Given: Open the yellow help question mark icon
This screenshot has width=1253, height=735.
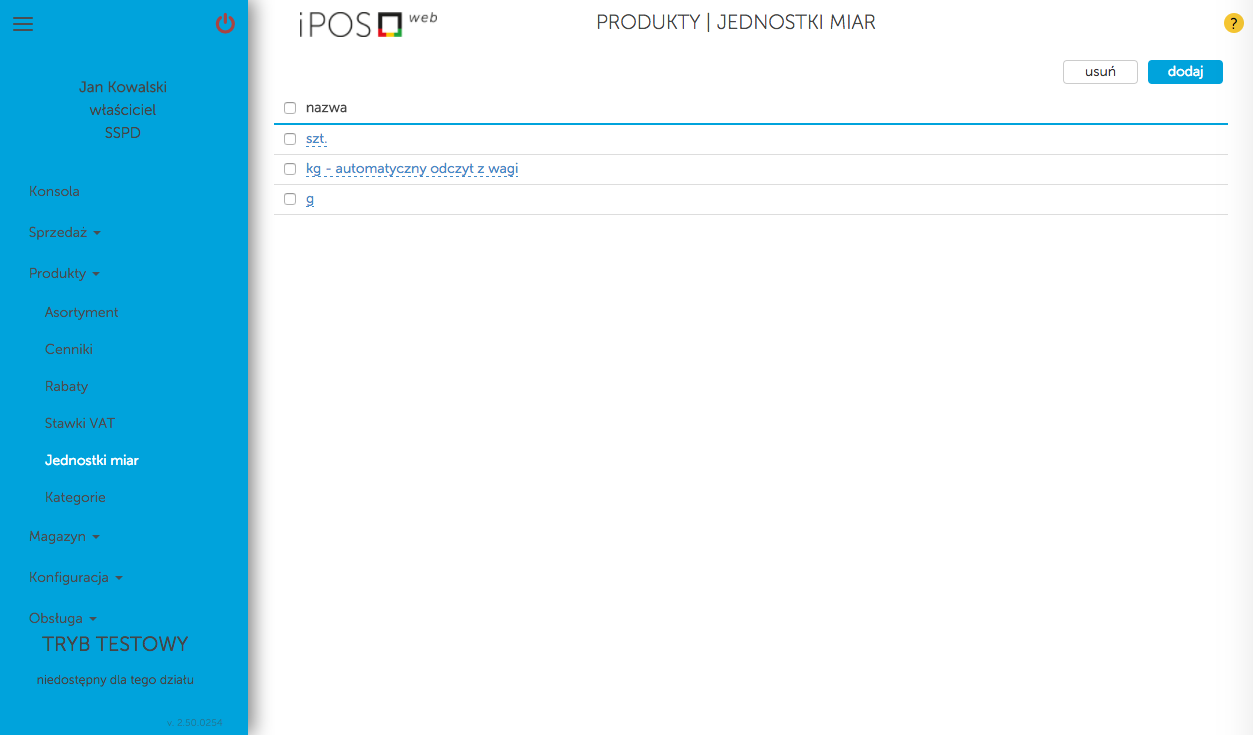Looking at the screenshot, I should (x=1233, y=24).
